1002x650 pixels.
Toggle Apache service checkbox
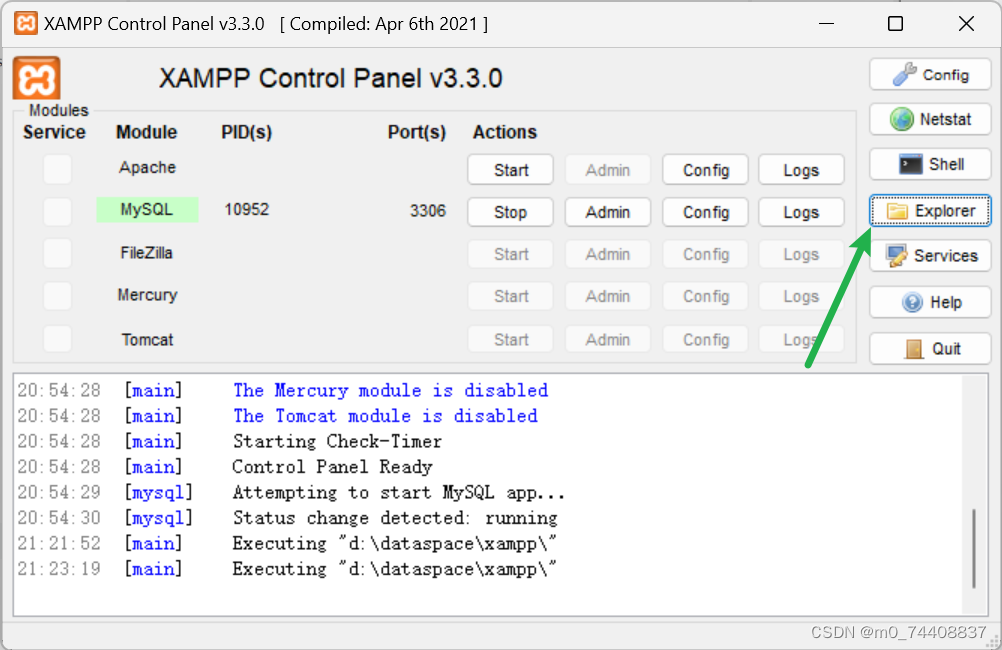pos(58,169)
